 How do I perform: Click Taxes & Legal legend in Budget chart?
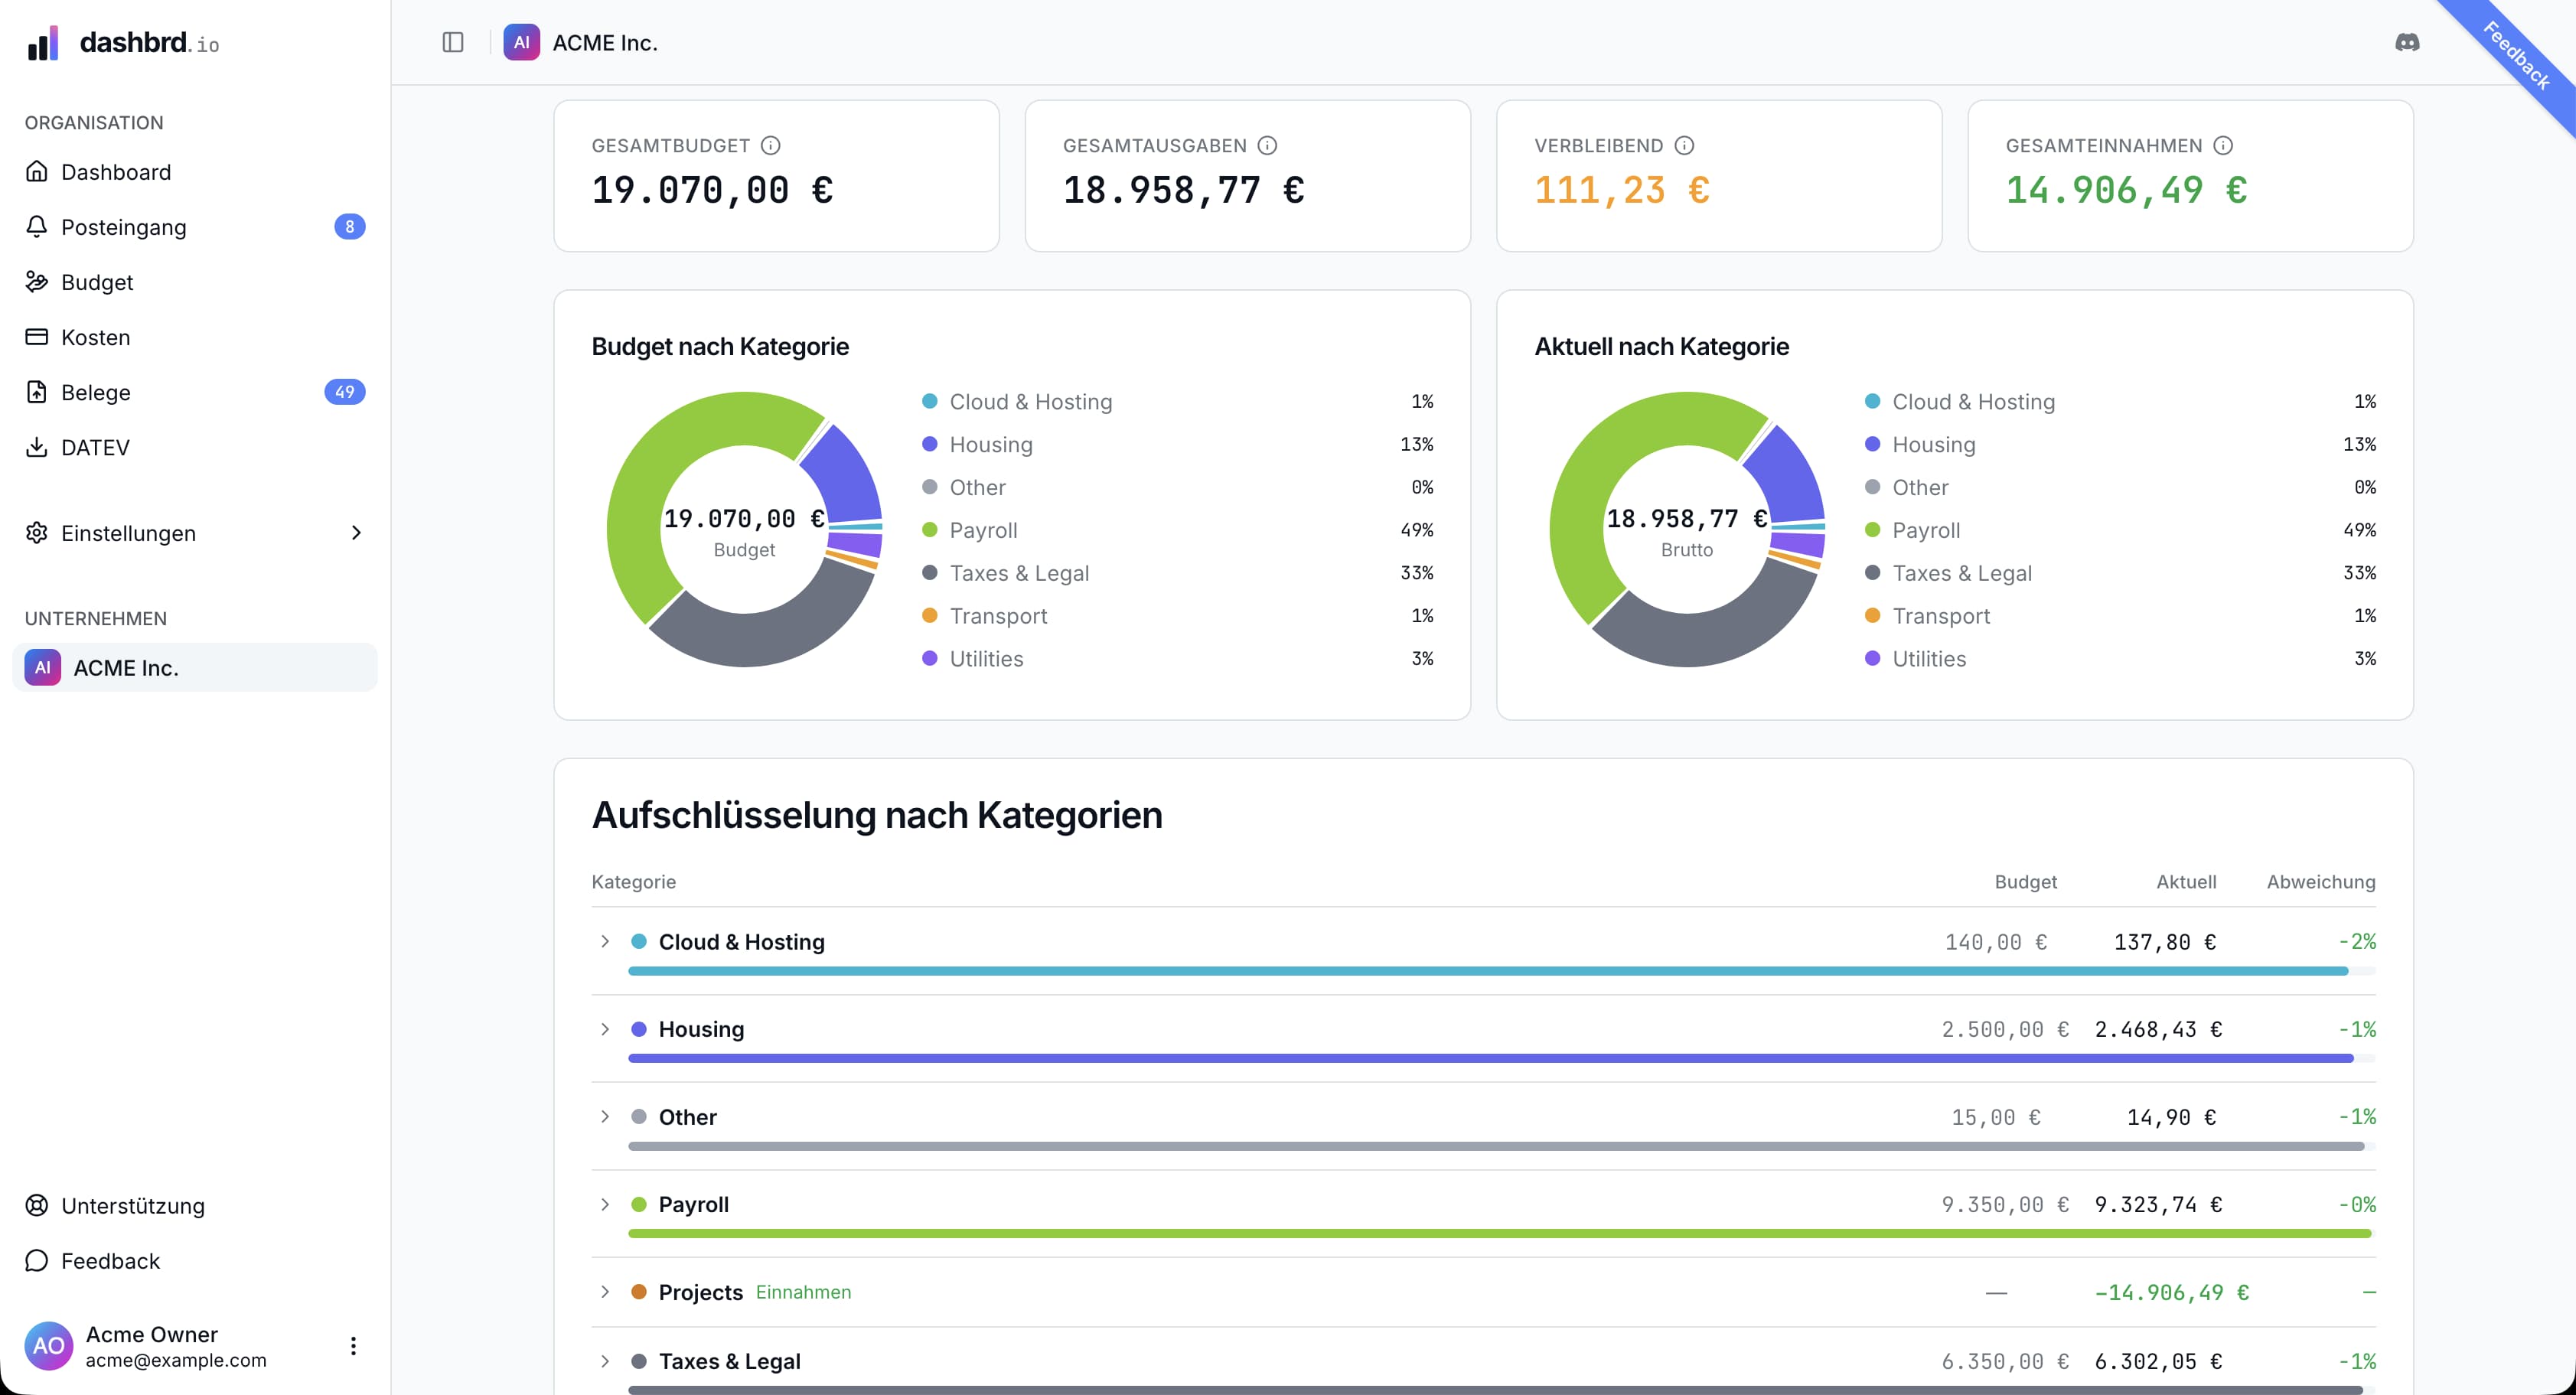[1177, 573]
